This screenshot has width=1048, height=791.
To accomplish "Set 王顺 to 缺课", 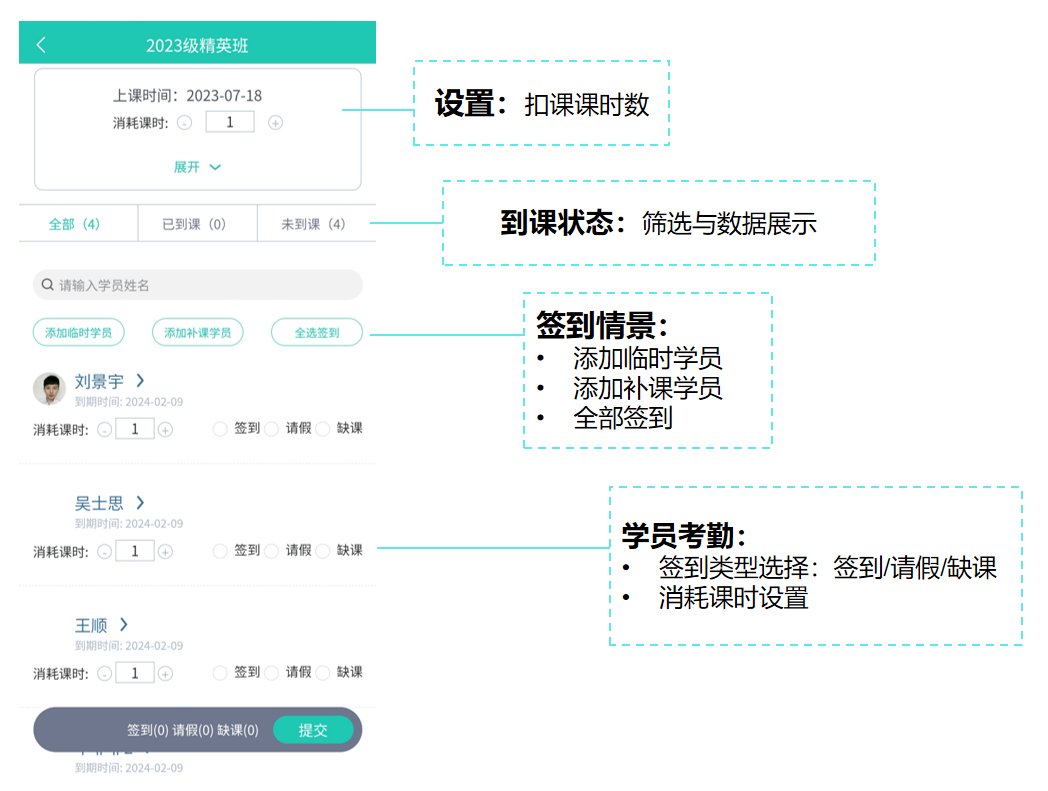I will tap(323, 673).
